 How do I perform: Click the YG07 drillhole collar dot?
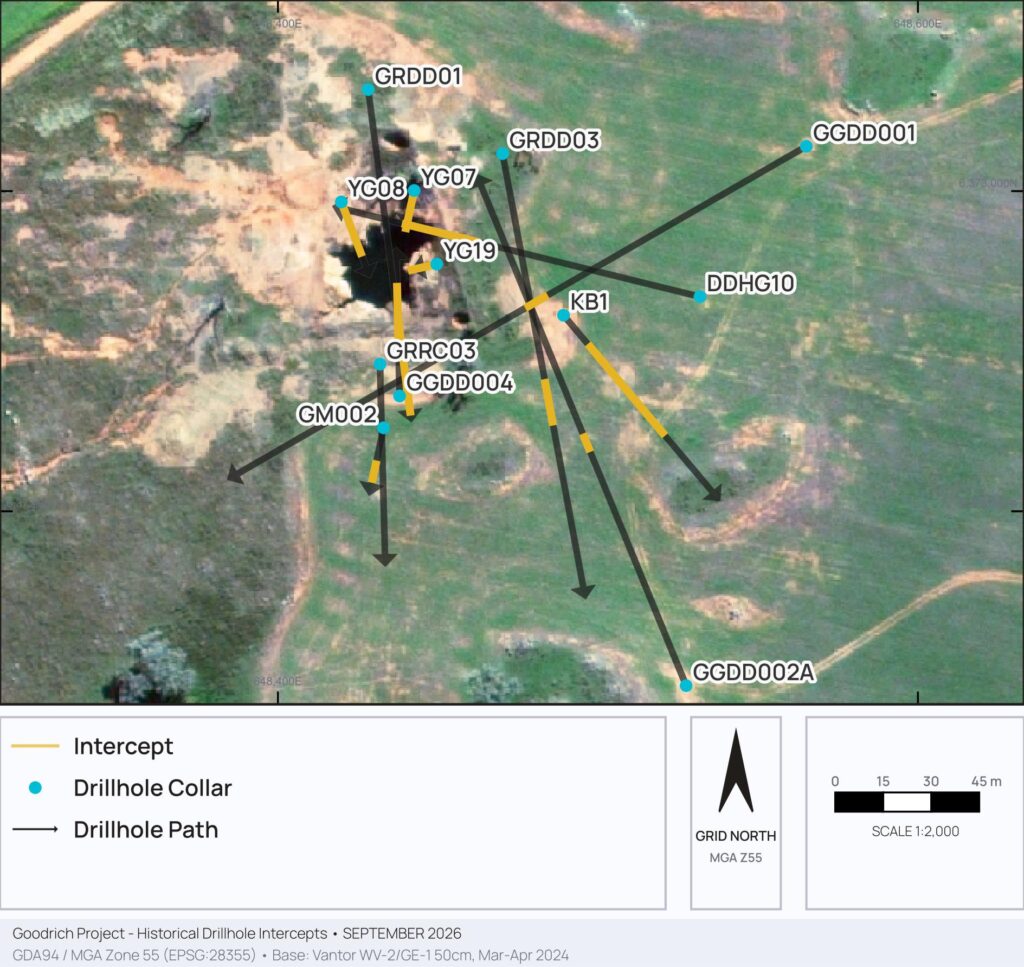414,191
